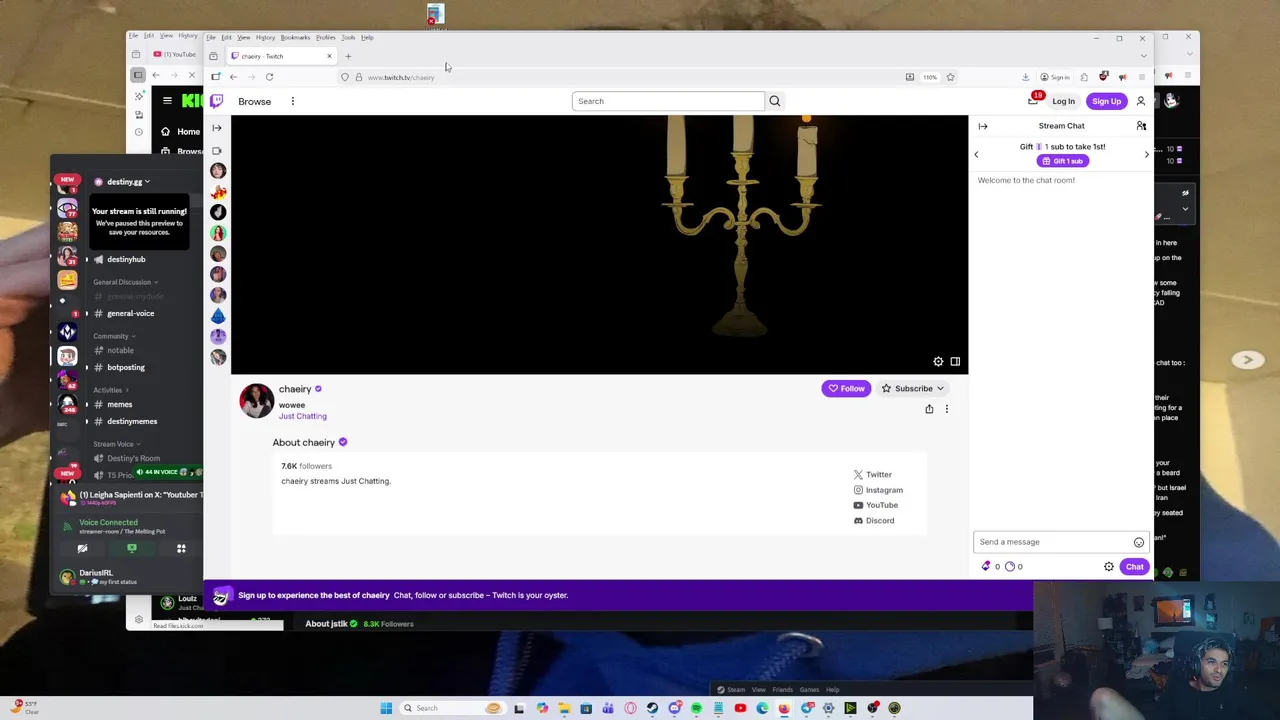Image resolution: width=1280 pixels, height=720 pixels.
Task: Open File Explorer from the taskbar
Action: 564,708
